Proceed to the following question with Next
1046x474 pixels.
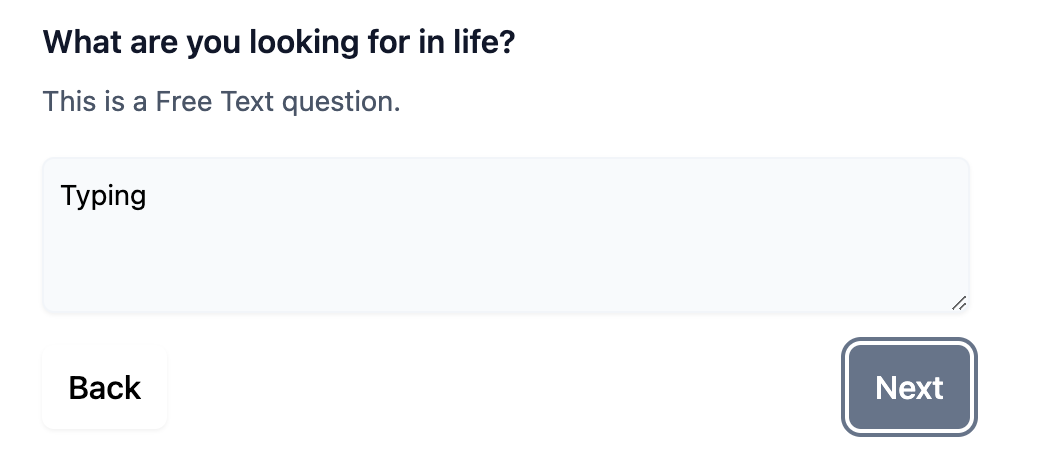(x=909, y=387)
